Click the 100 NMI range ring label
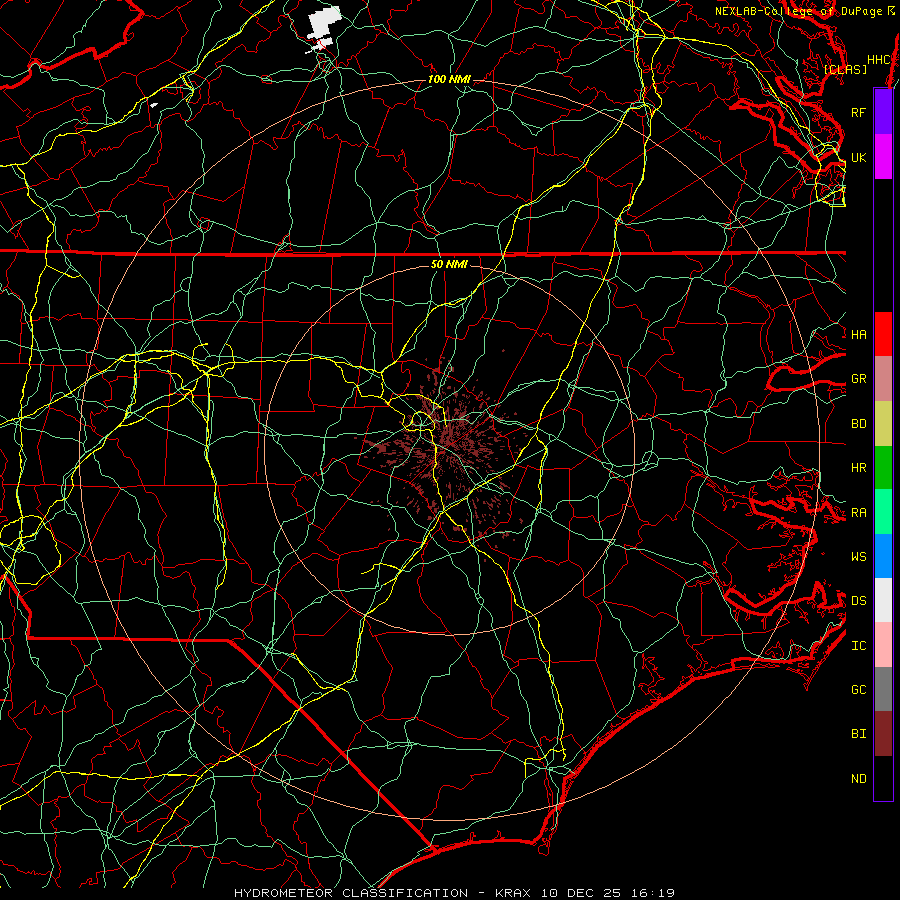Image resolution: width=900 pixels, height=900 pixels. [449, 79]
